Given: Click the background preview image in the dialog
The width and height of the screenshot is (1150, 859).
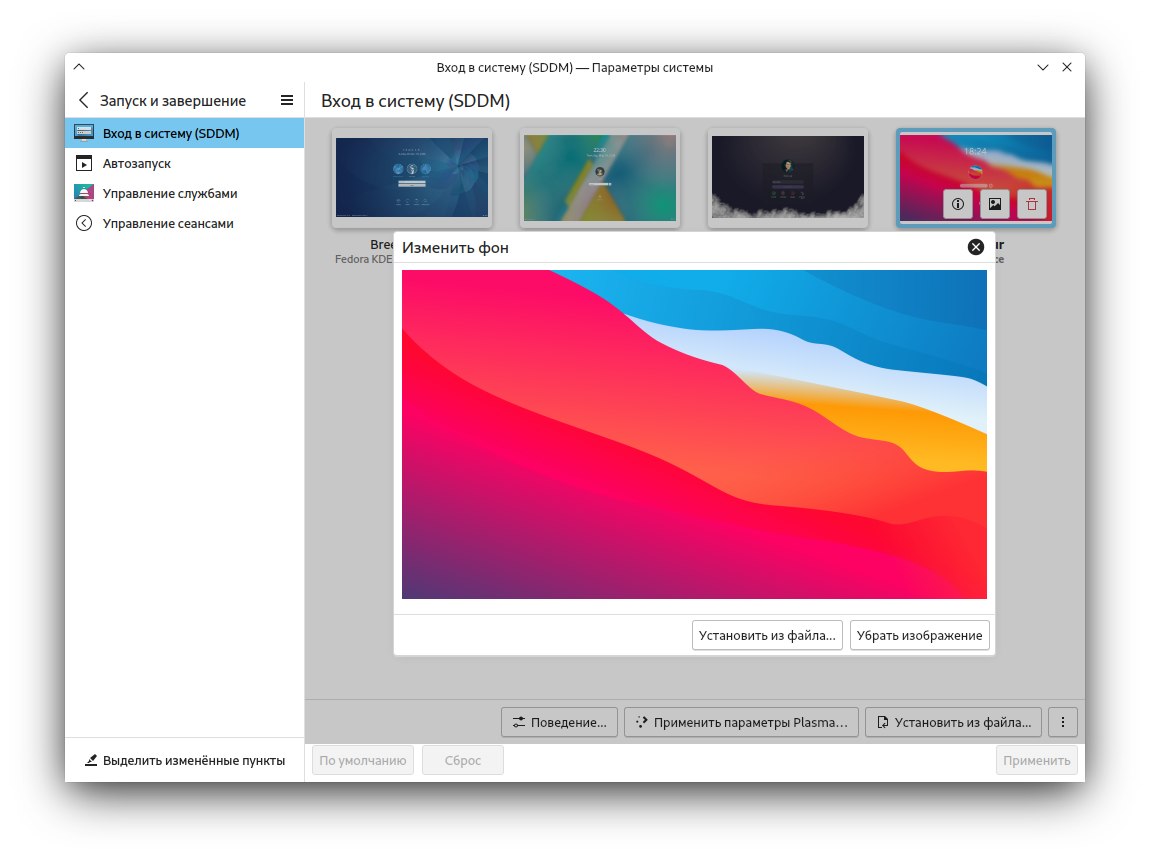Looking at the screenshot, I should [x=694, y=434].
